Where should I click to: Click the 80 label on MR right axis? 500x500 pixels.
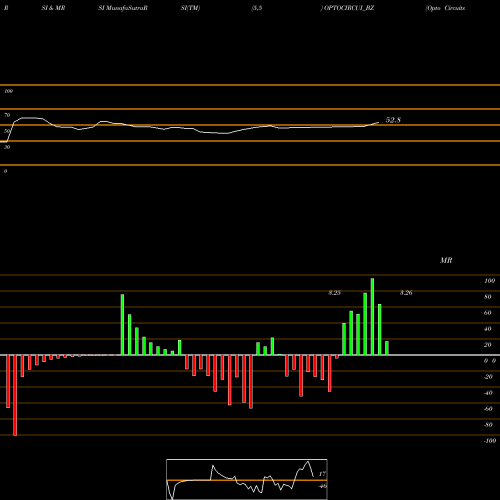tap(488, 297)
